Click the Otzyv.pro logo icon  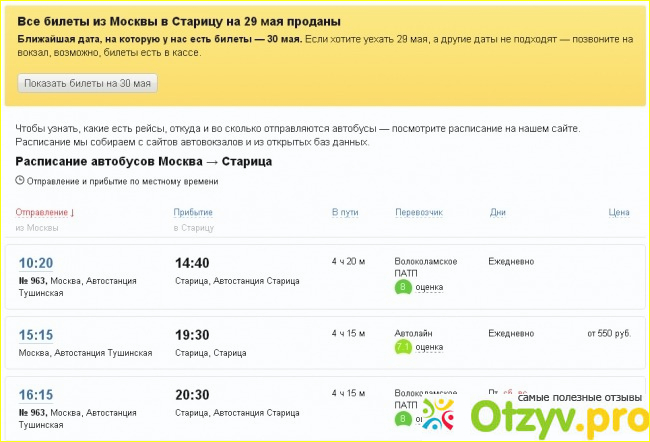tap(437, 414)
